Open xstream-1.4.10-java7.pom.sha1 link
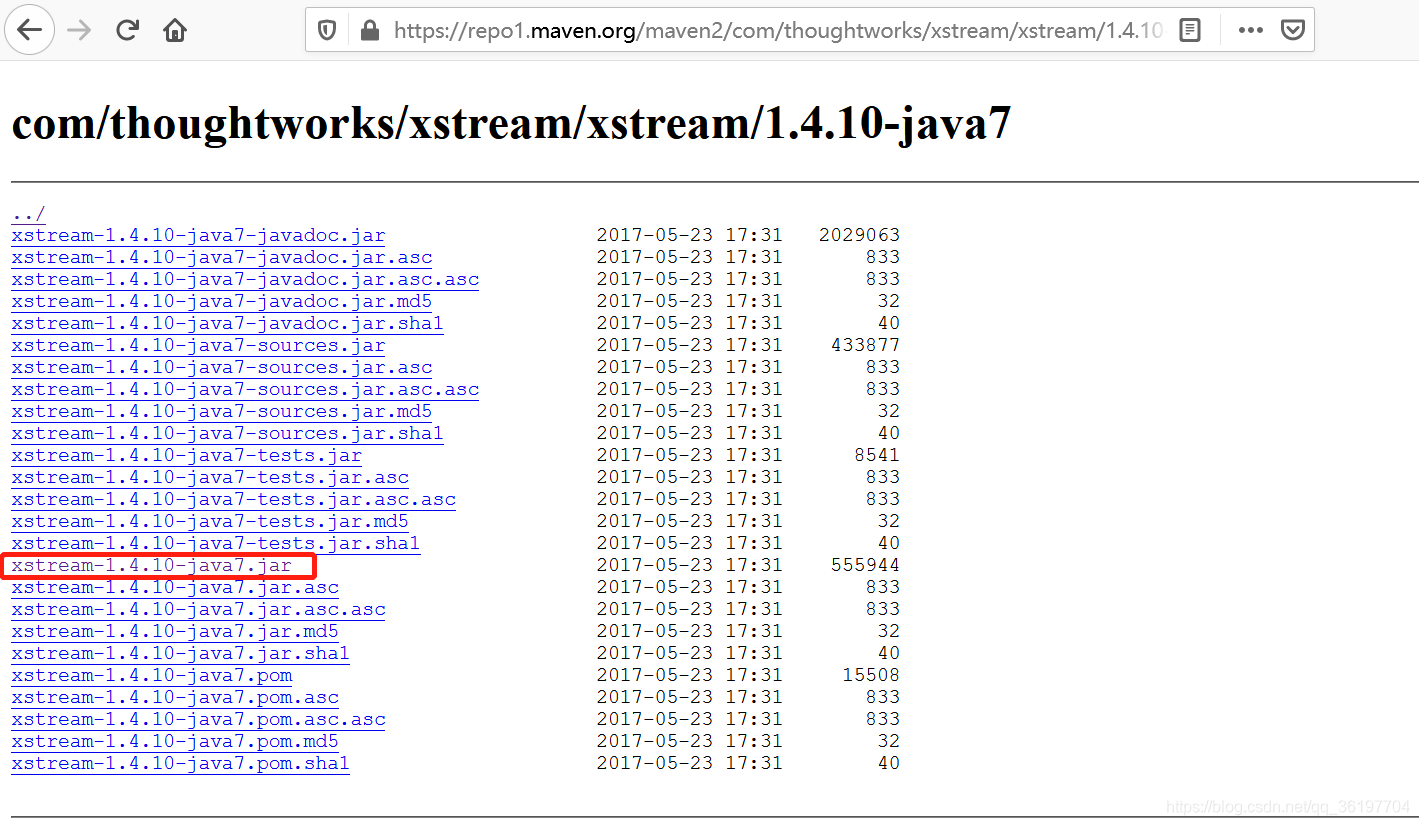 coord(181,763)
